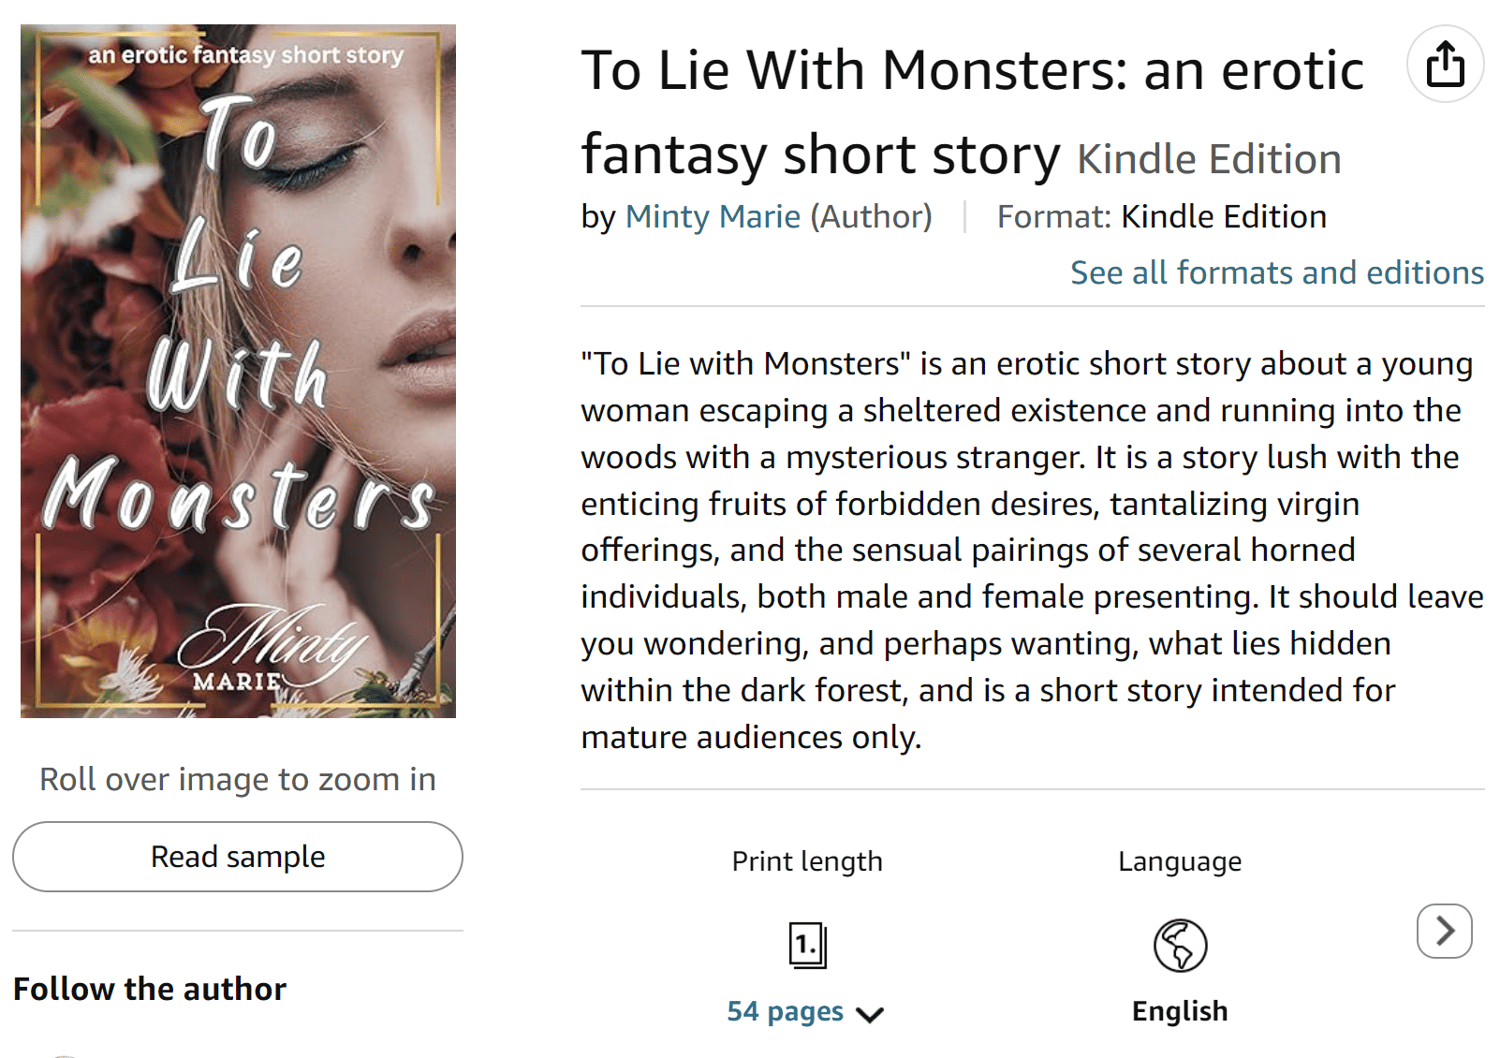This screenshot has height=1058, width=1500.
Task: Click the Kindle Edition format text
Action: click(1223, 216)
